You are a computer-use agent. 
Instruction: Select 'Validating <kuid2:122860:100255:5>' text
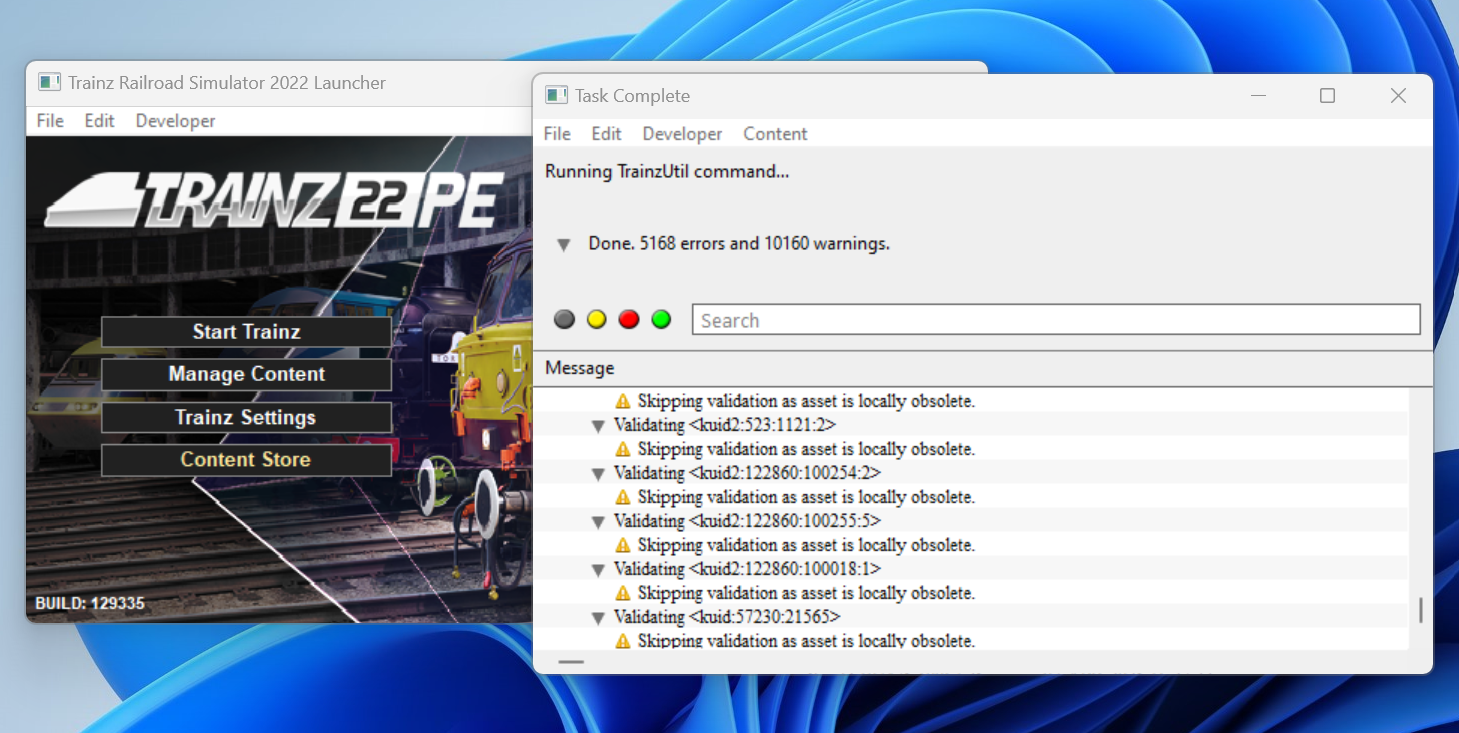coord(747,521)
